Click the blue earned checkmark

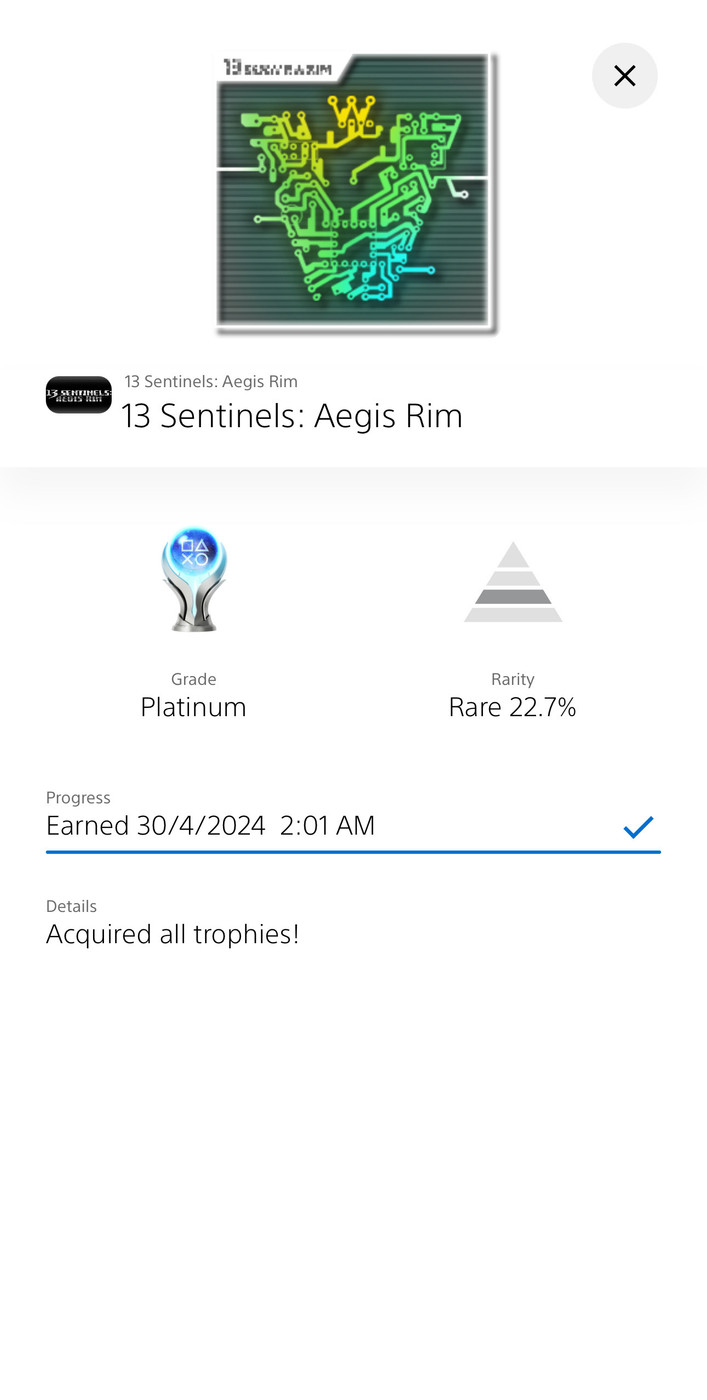tap(638, 827)
